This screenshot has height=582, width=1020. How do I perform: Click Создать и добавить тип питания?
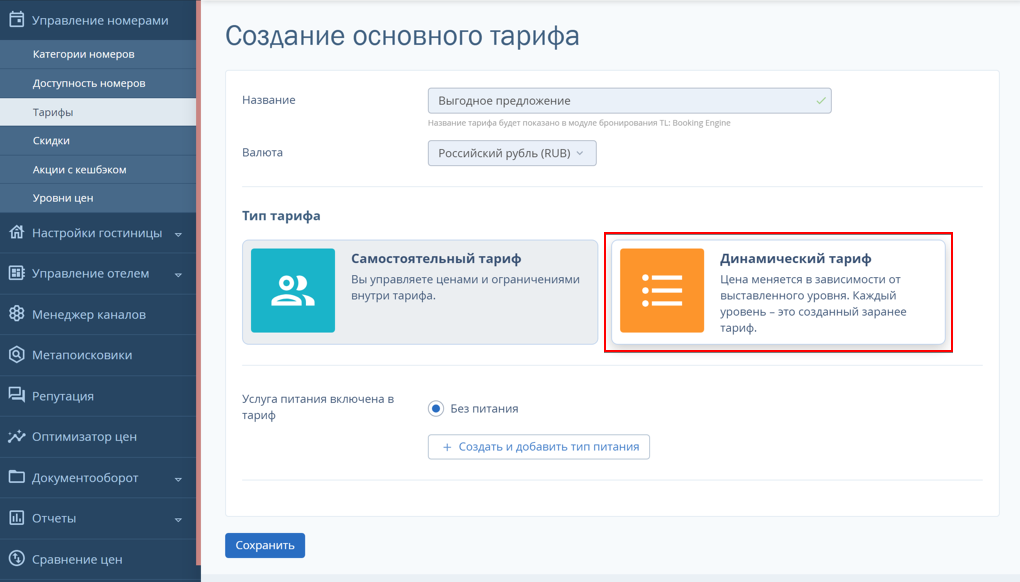coord(539,447)
